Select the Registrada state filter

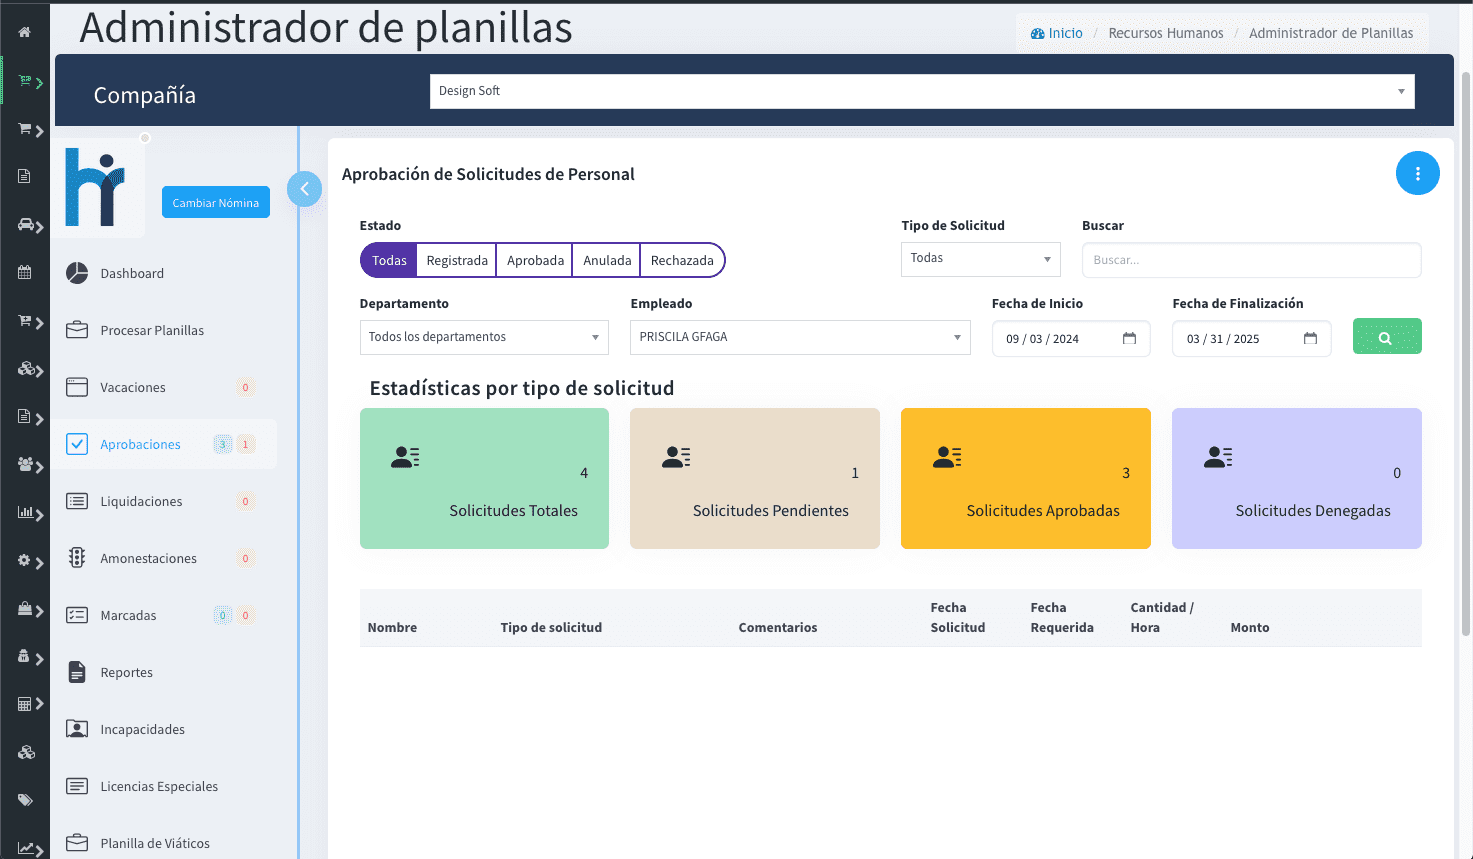click(x=456, y=259)
